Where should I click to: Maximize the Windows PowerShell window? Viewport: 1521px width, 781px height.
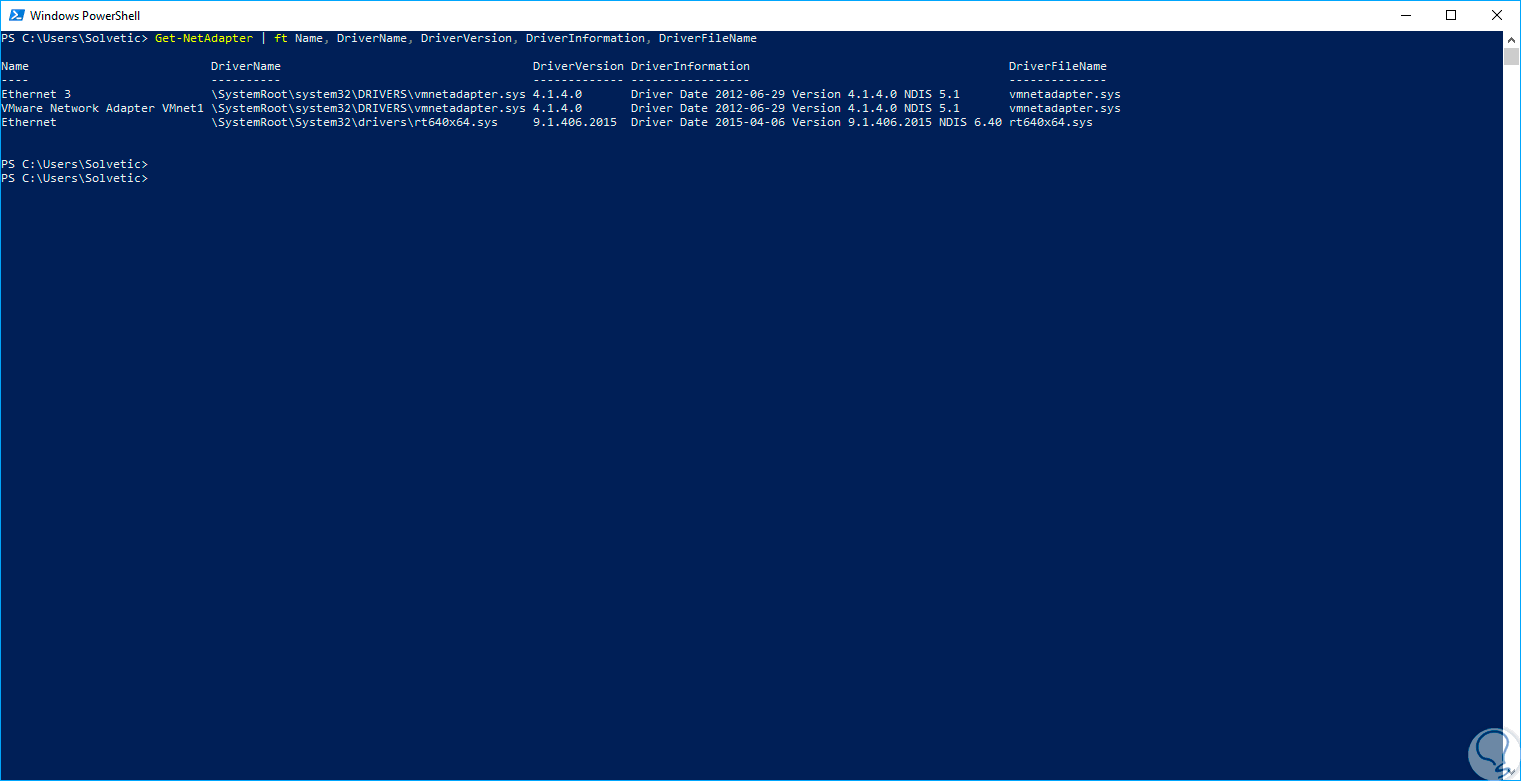click(1451, 15)
